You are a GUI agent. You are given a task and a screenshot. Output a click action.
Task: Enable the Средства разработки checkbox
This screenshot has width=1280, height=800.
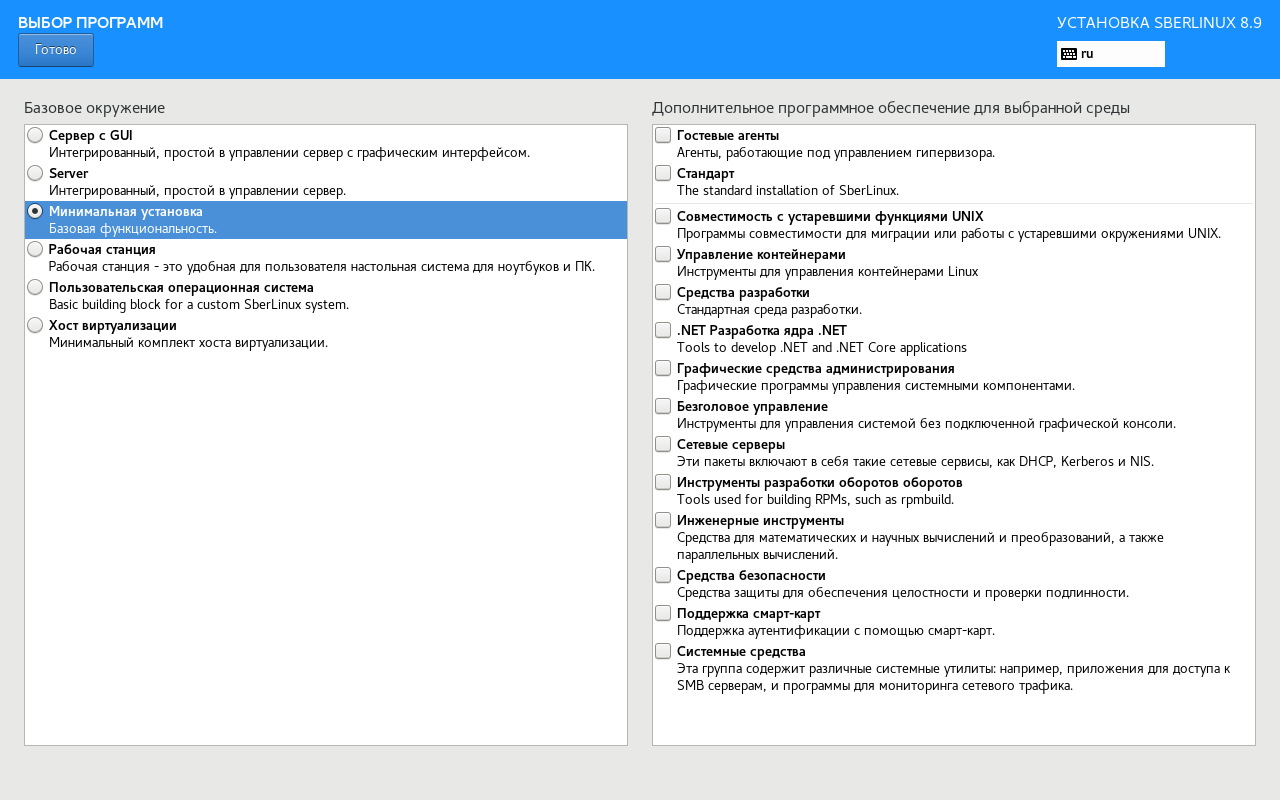[x=663, y=292]
